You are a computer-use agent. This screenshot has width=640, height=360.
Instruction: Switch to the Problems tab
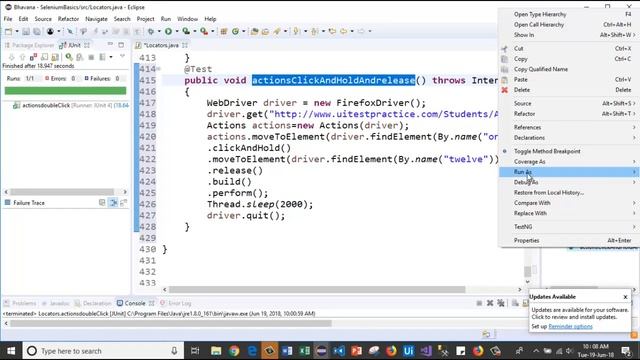point(20,303)
